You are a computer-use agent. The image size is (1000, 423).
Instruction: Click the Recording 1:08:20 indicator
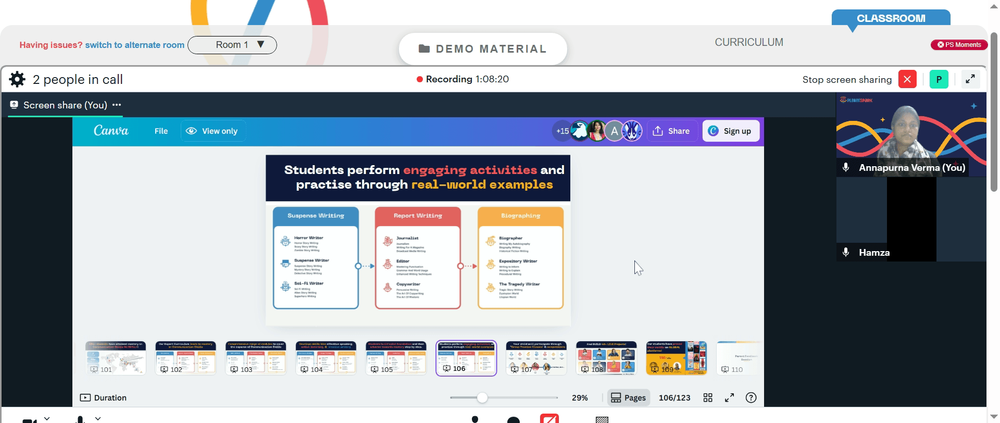tap(463, 79)
